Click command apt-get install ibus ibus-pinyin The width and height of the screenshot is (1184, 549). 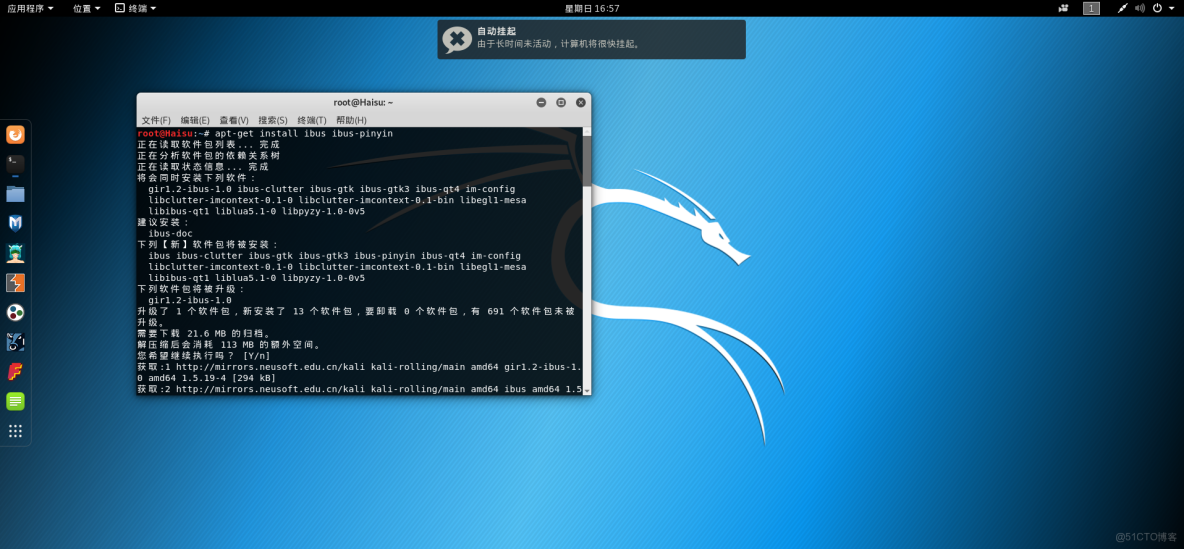click(x=304, y=134)
